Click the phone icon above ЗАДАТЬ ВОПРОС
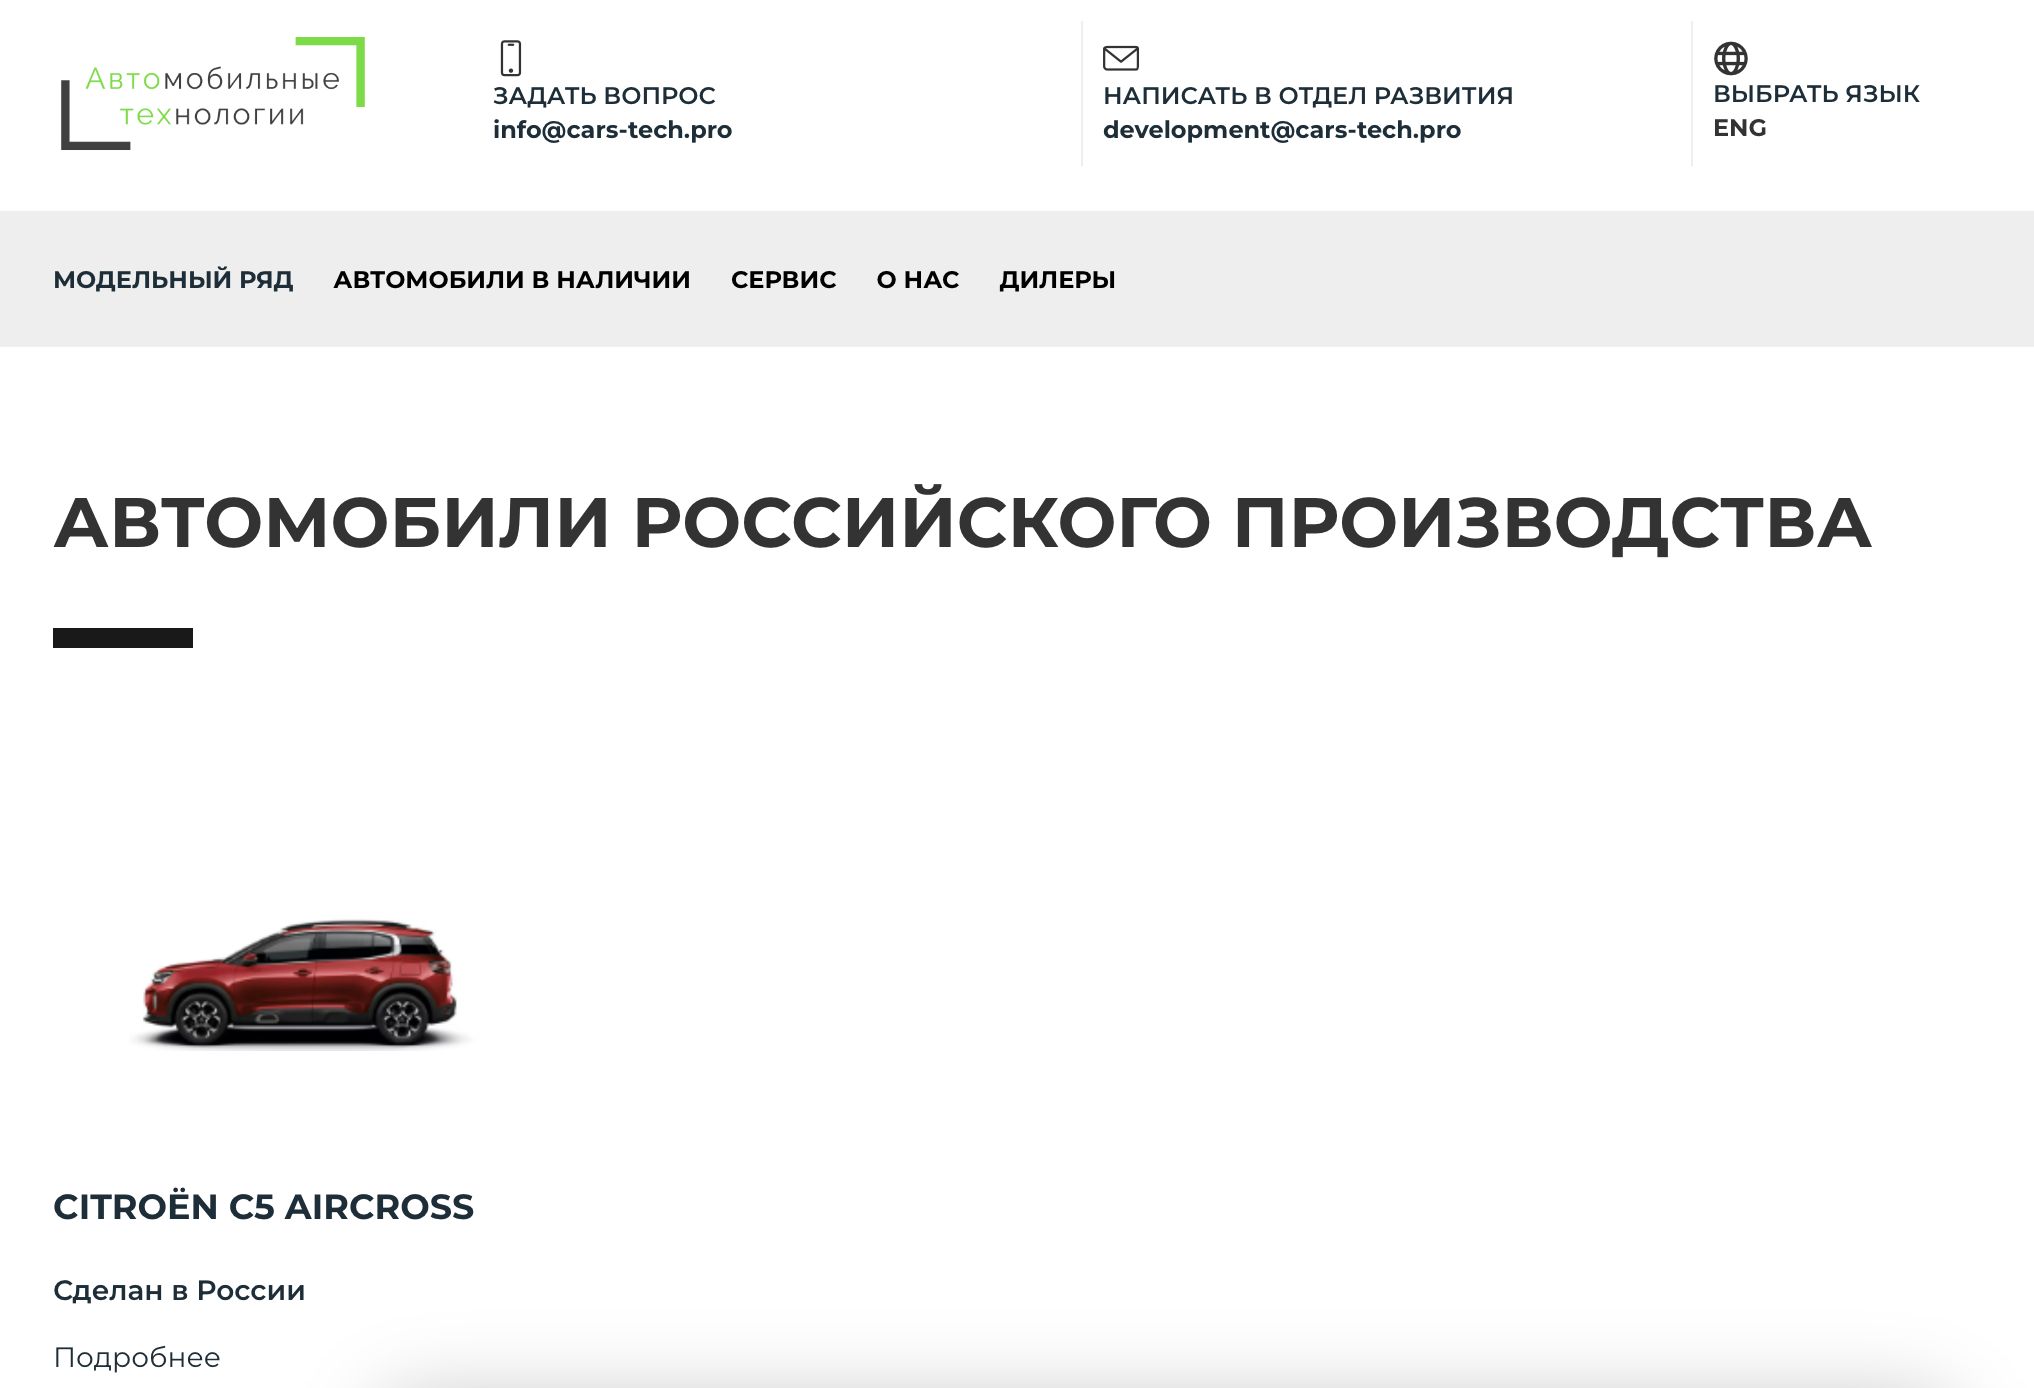Viewport: 2034px width, 1388px height. (510, 58)
